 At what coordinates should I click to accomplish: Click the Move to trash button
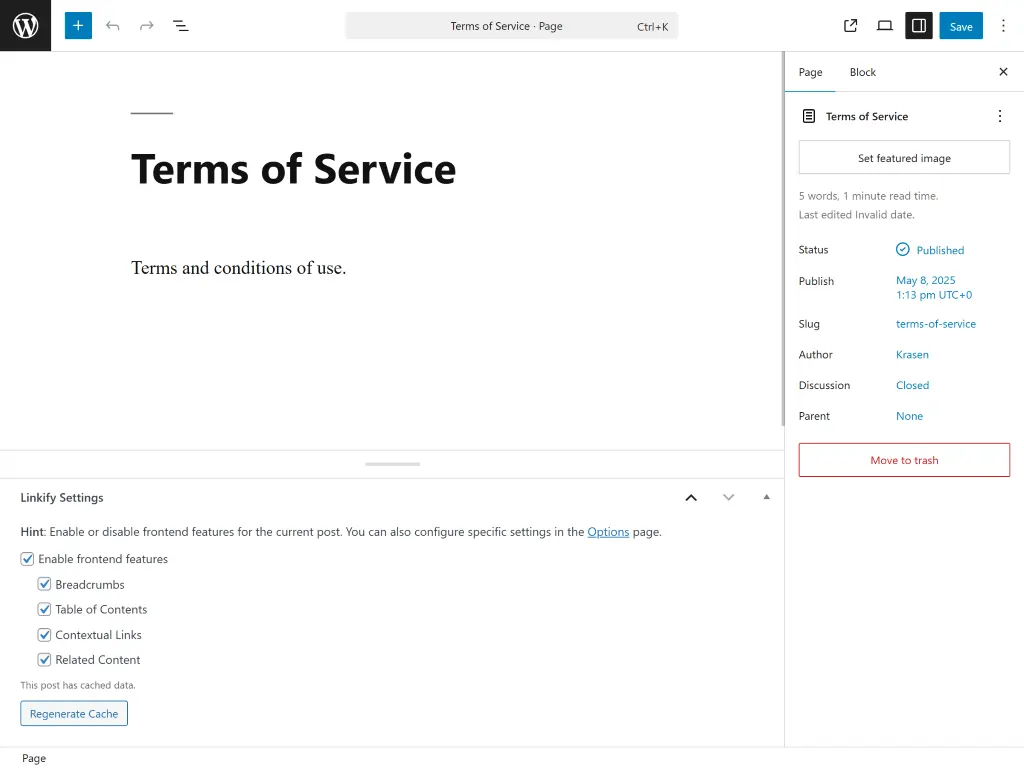click(x=903, y=460)
